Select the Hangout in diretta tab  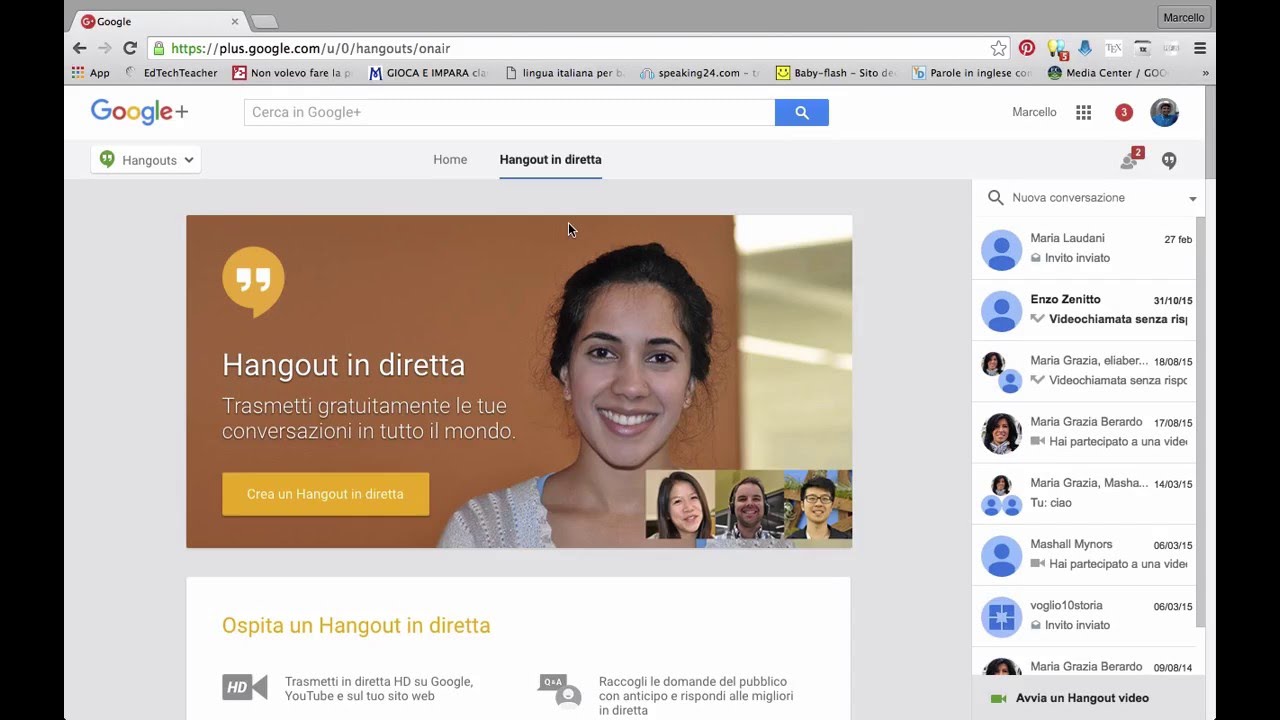(x=550, y=160)
